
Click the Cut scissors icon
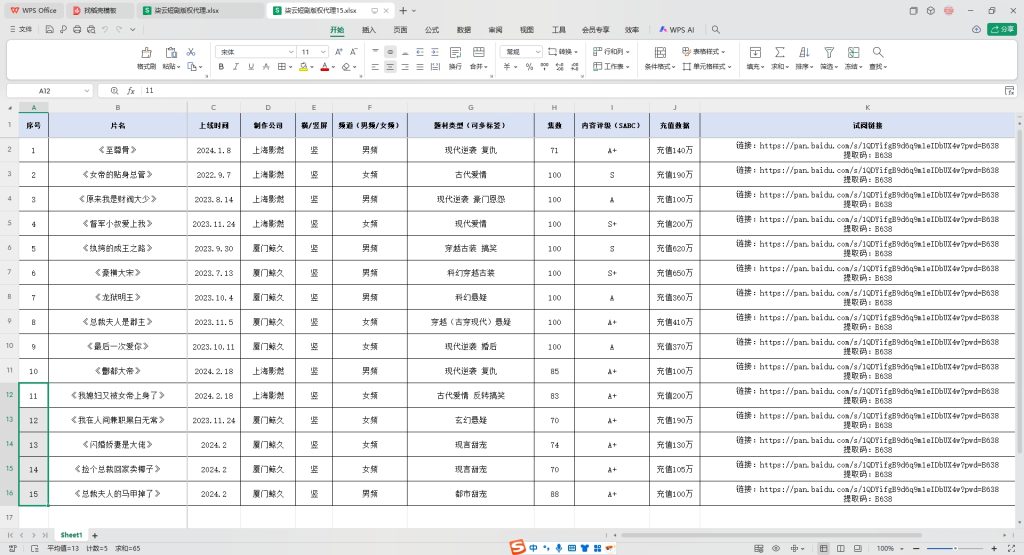(x=191, y=52)
